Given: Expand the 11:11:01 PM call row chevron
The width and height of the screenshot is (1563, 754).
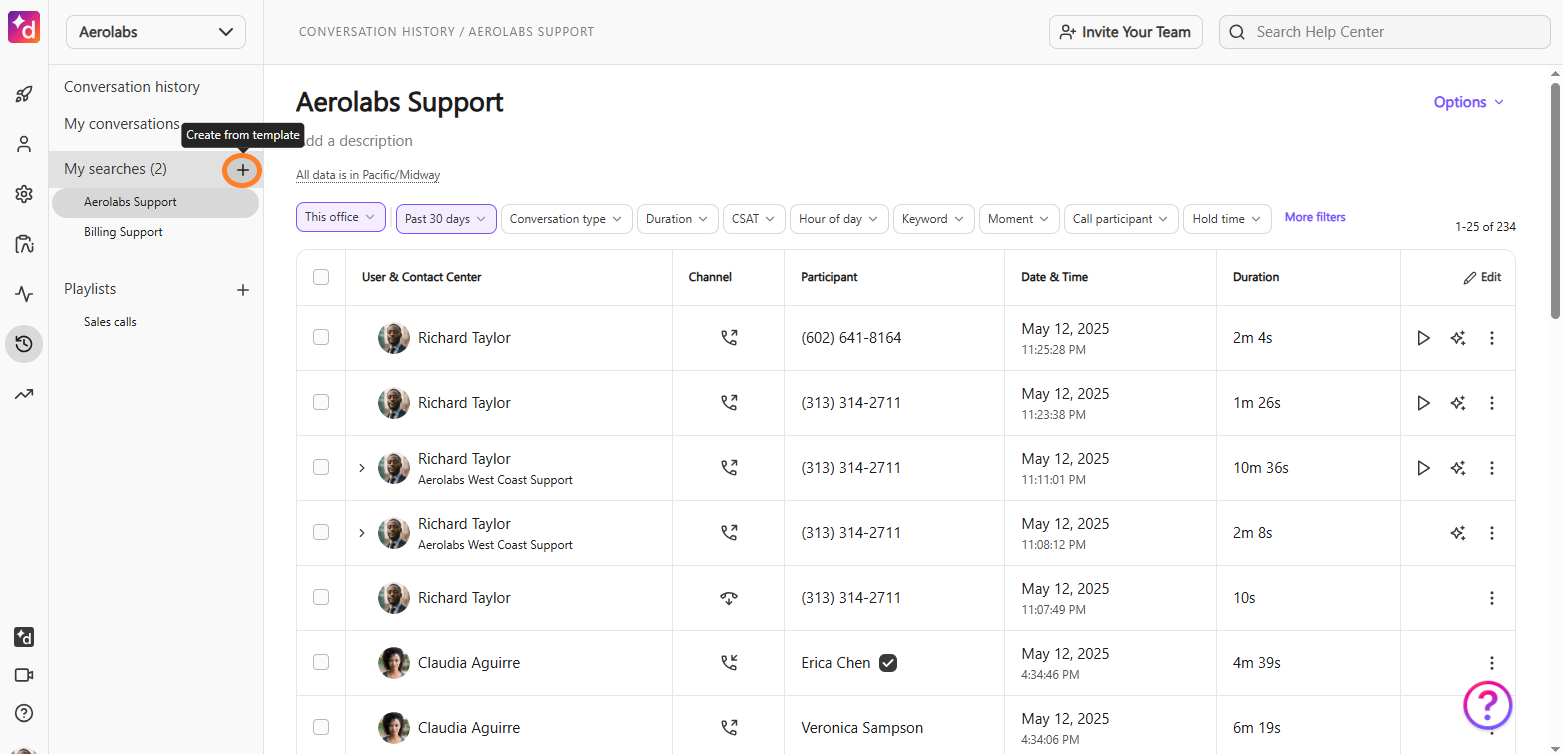Looking at the screenshot, I should [x=362, y=468].
